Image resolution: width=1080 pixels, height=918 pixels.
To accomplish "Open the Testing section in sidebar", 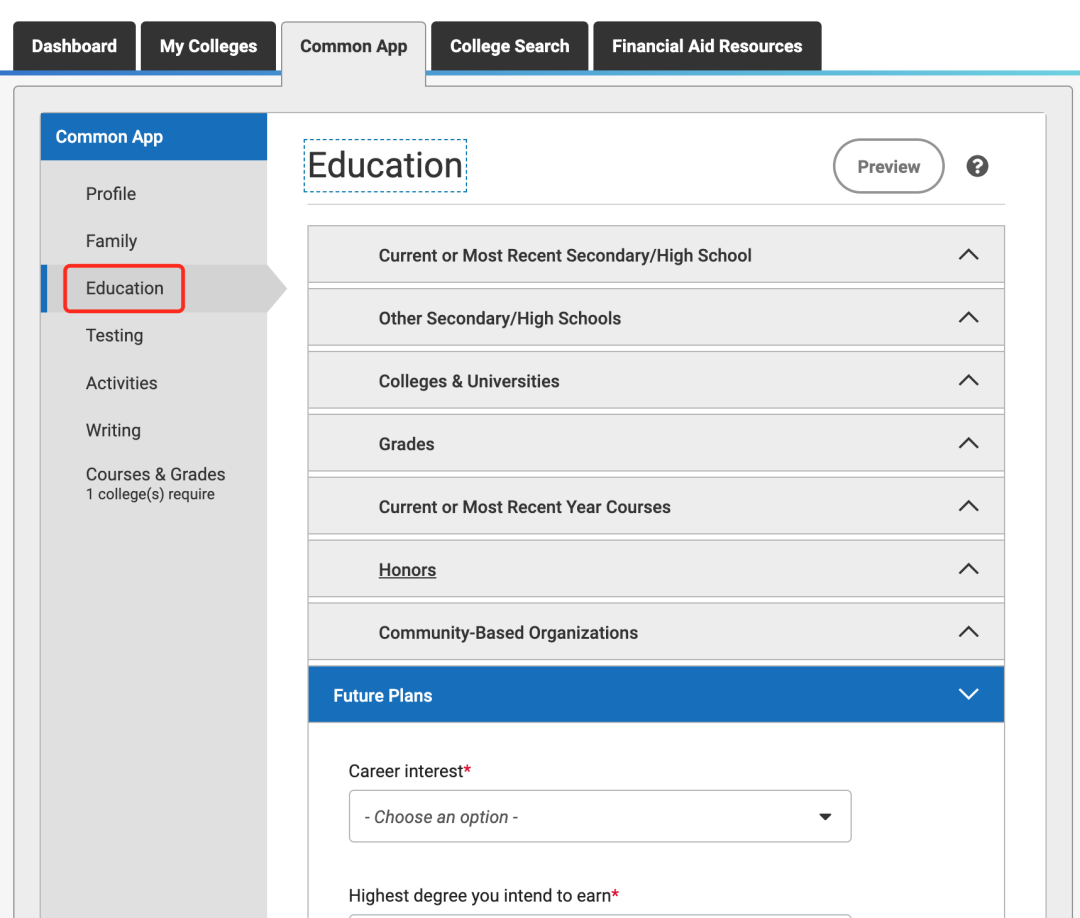I will click(x=114, y=335).
